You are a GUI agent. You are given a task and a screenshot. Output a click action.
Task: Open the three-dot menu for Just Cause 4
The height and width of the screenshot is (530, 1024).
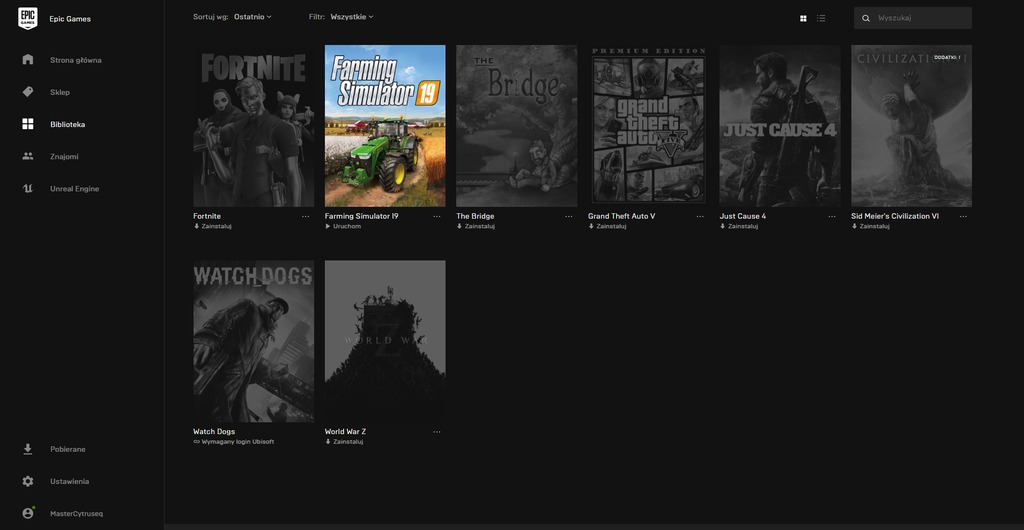(x=832, y=216)
